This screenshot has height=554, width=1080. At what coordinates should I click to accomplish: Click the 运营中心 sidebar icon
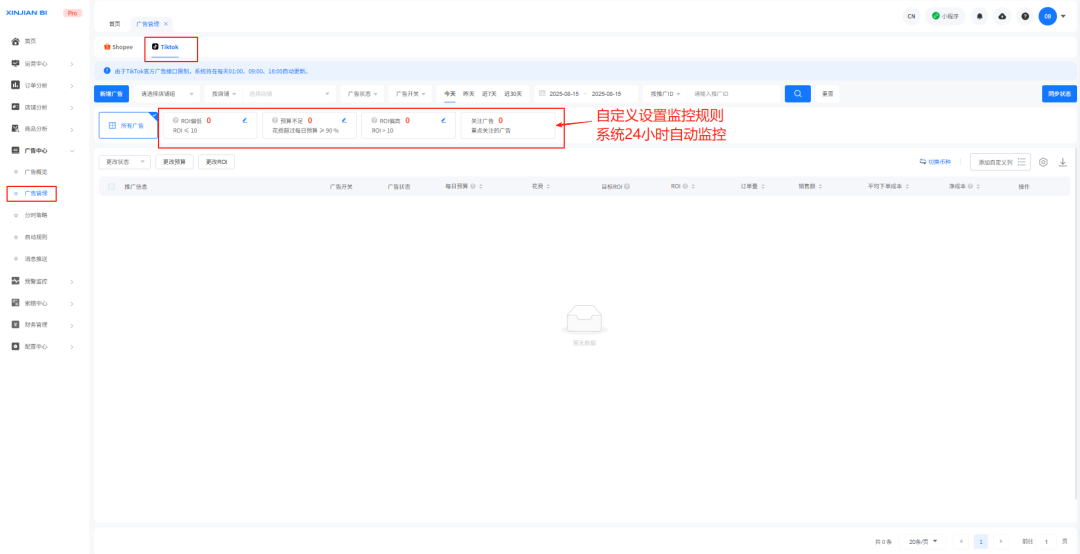pos(16,63)
